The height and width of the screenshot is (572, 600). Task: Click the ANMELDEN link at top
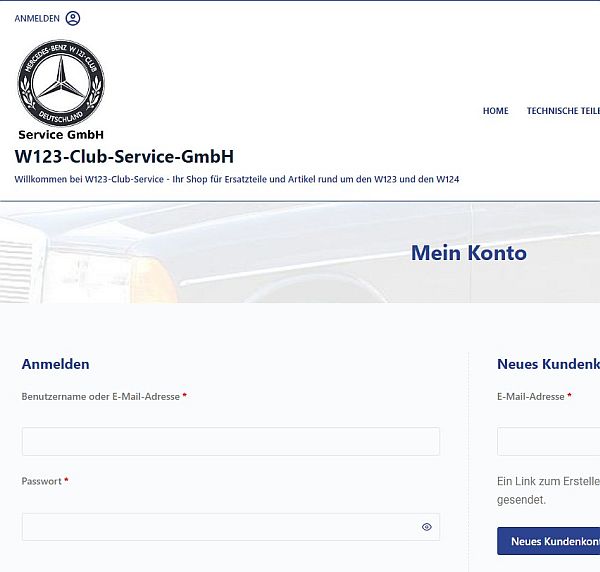click(37, 18)
